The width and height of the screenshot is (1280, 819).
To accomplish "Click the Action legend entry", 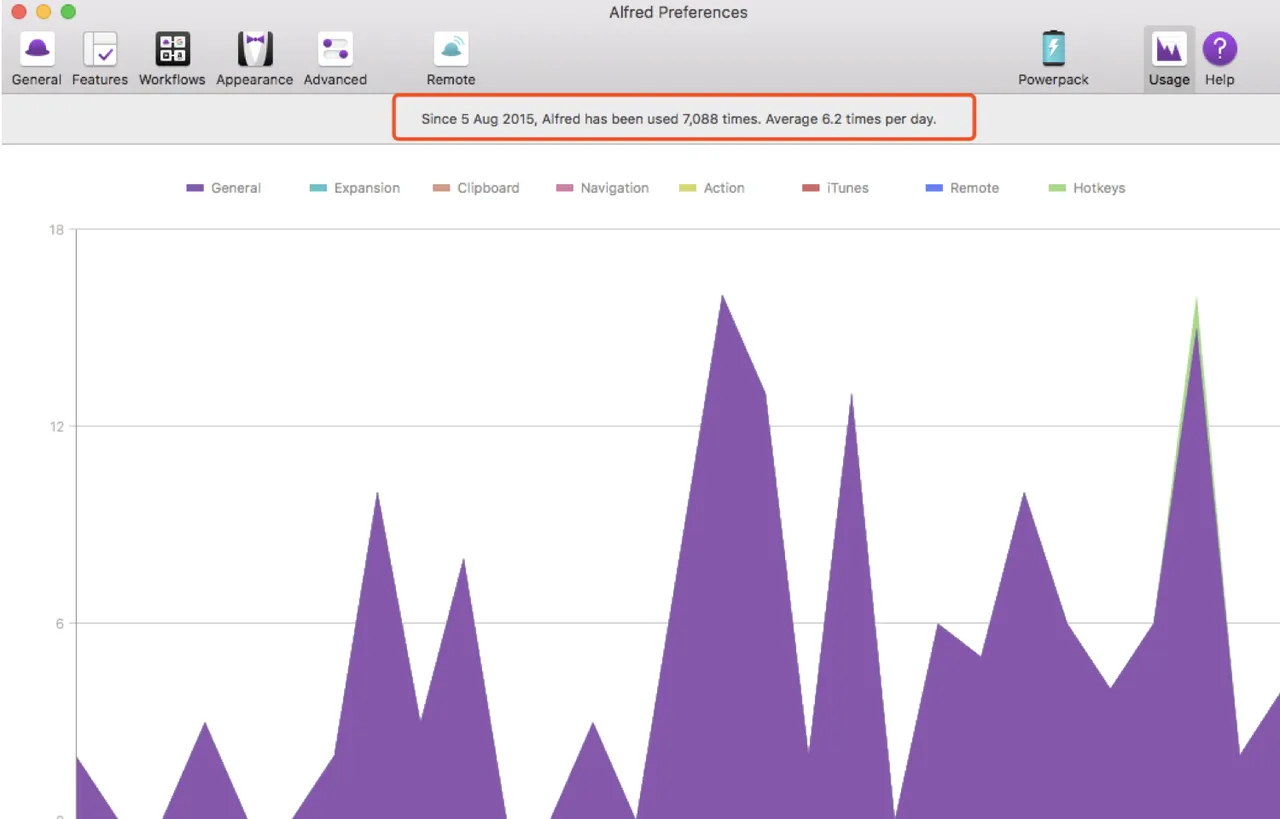I will [x=712, y=188].
